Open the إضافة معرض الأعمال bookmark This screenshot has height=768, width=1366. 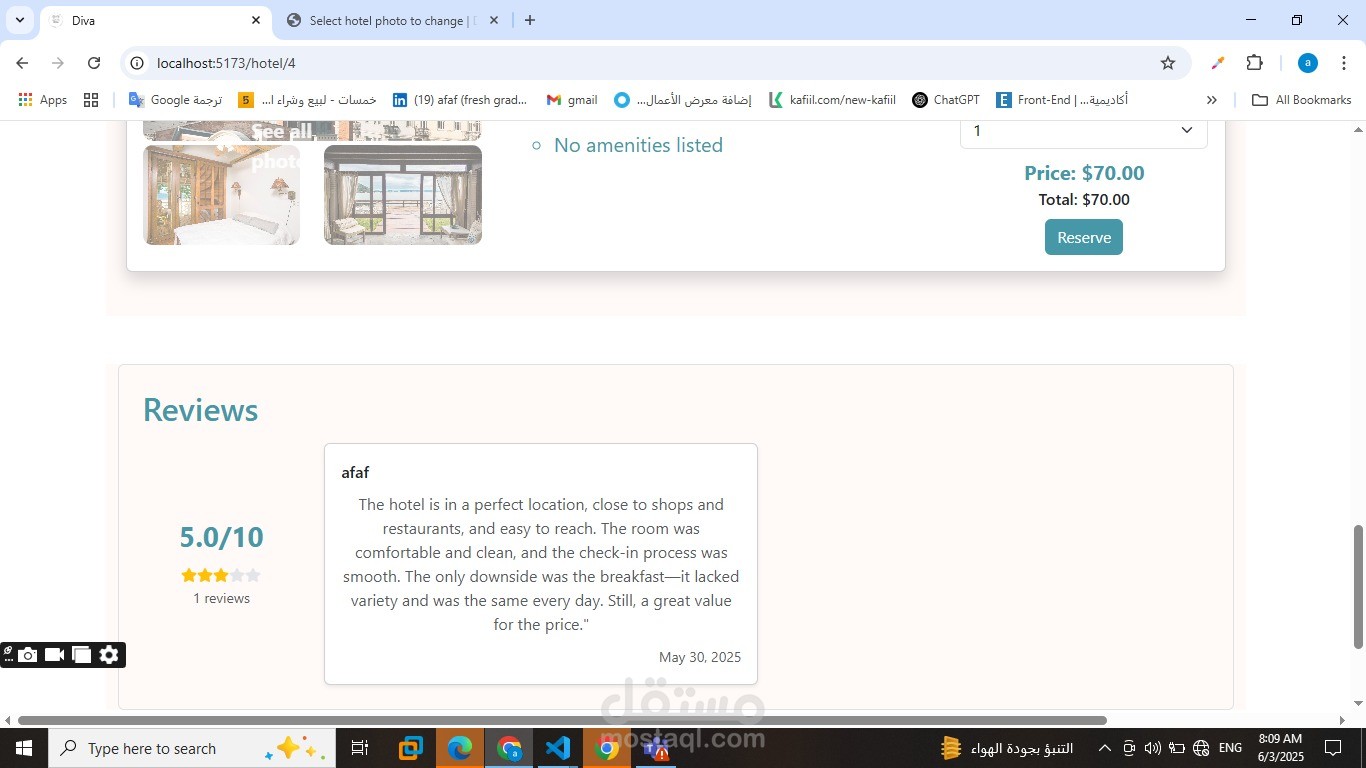click(x=683, y=100)
